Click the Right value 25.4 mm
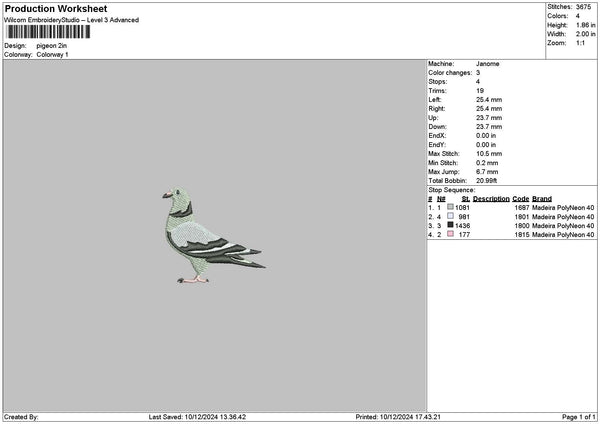This screenshot has width=600, height=424. [x=489, y=109]
